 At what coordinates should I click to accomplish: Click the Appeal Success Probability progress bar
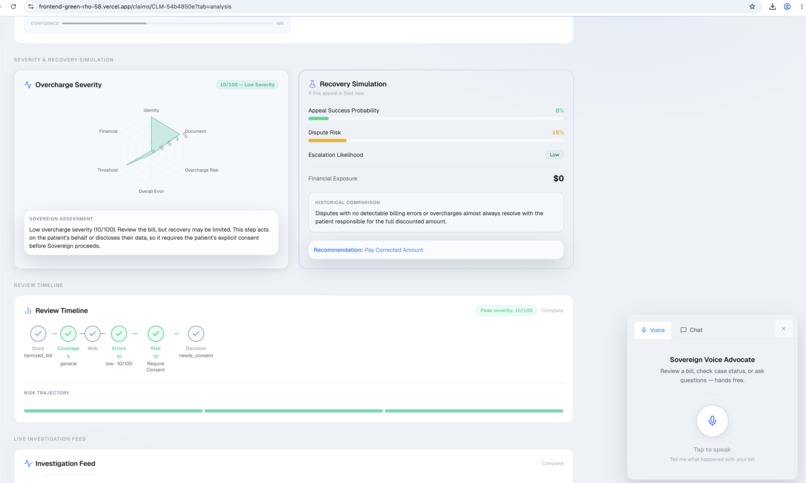pos(436,119)
